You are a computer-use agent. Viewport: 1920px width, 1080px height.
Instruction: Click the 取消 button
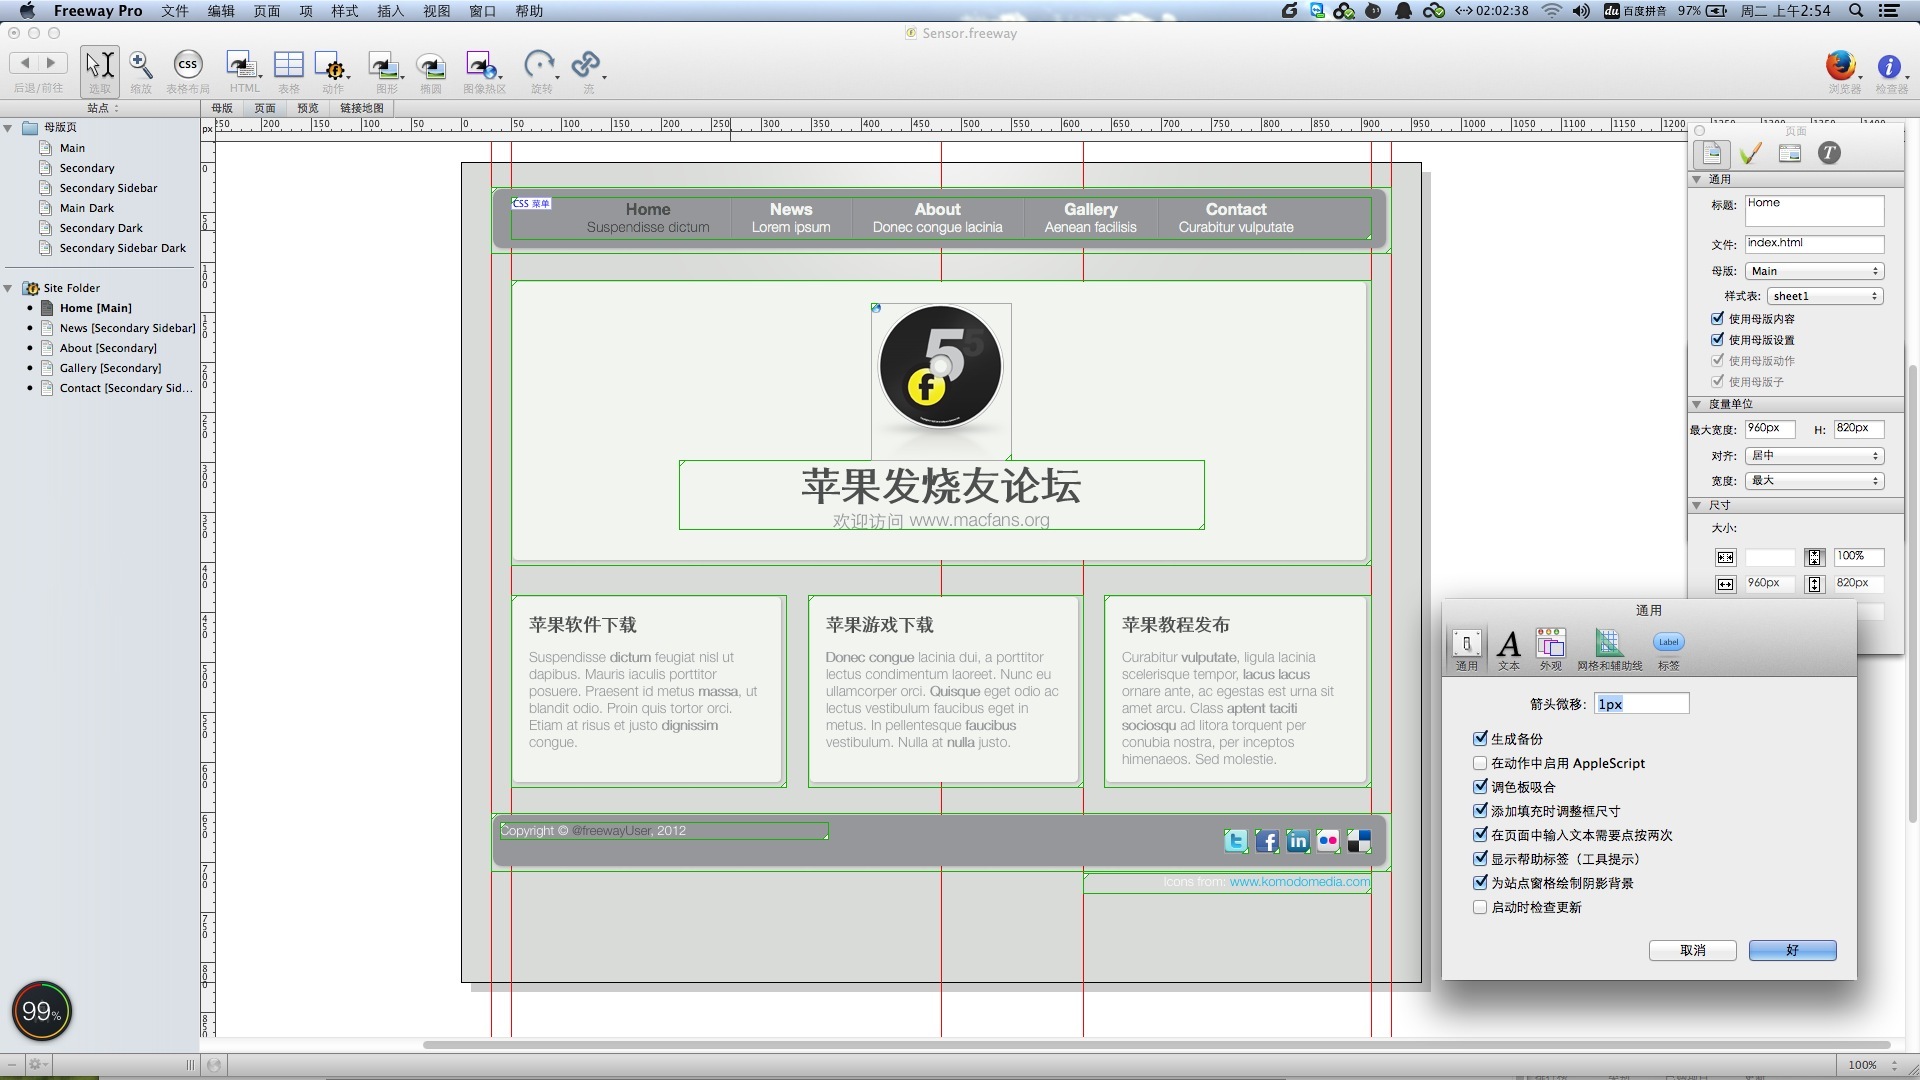(1692, 950)
